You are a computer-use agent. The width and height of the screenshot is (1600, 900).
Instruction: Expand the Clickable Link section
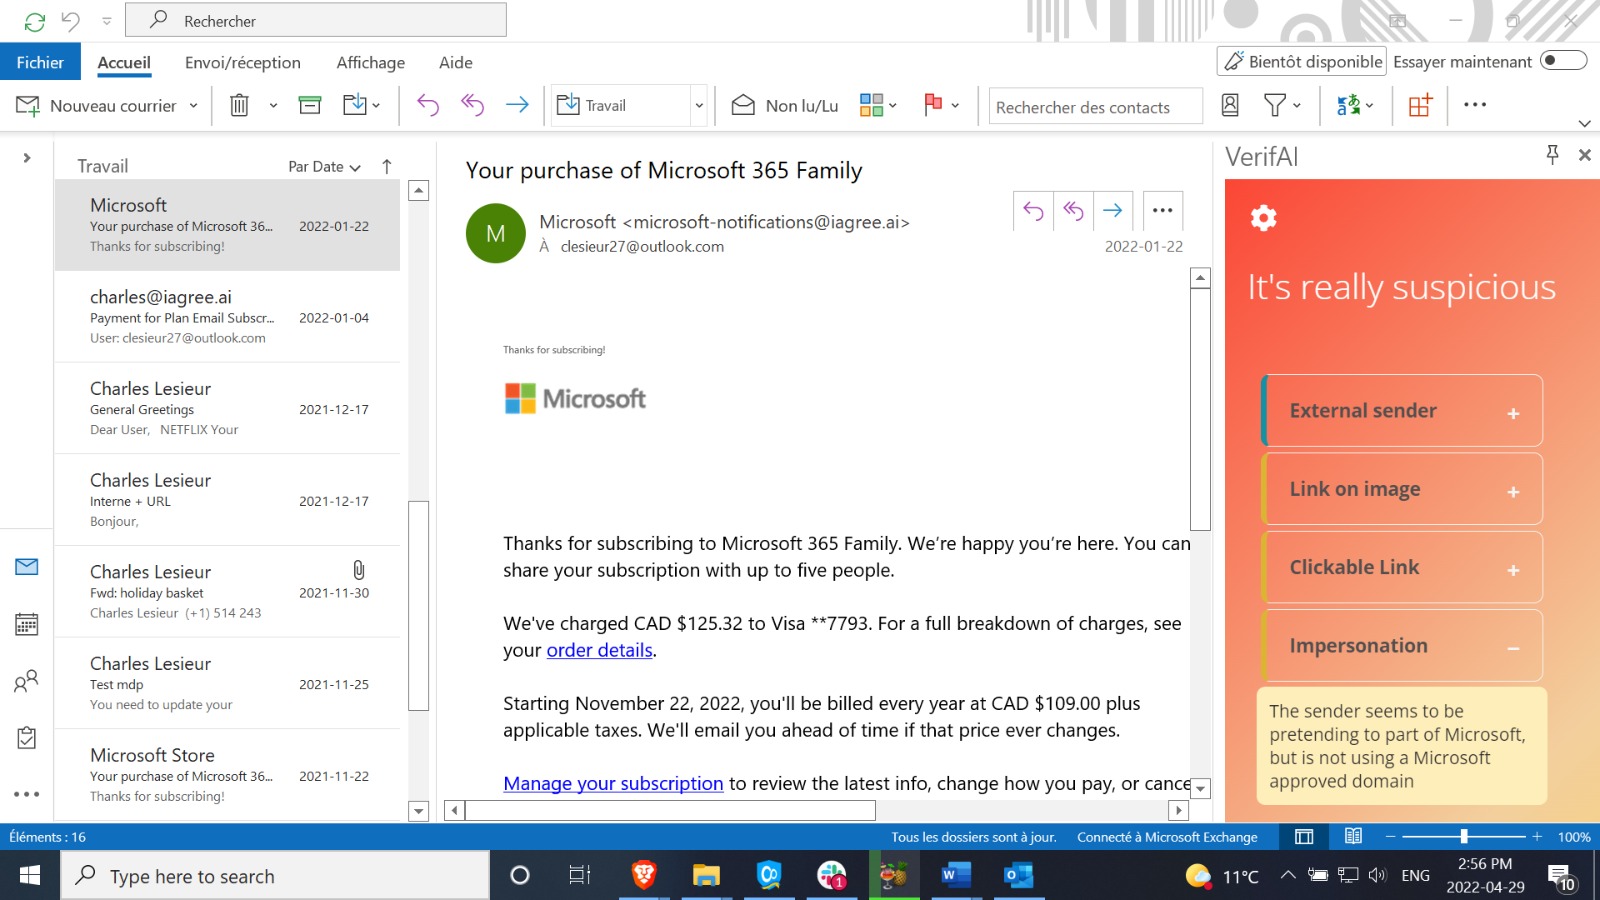pos(1402,567)
